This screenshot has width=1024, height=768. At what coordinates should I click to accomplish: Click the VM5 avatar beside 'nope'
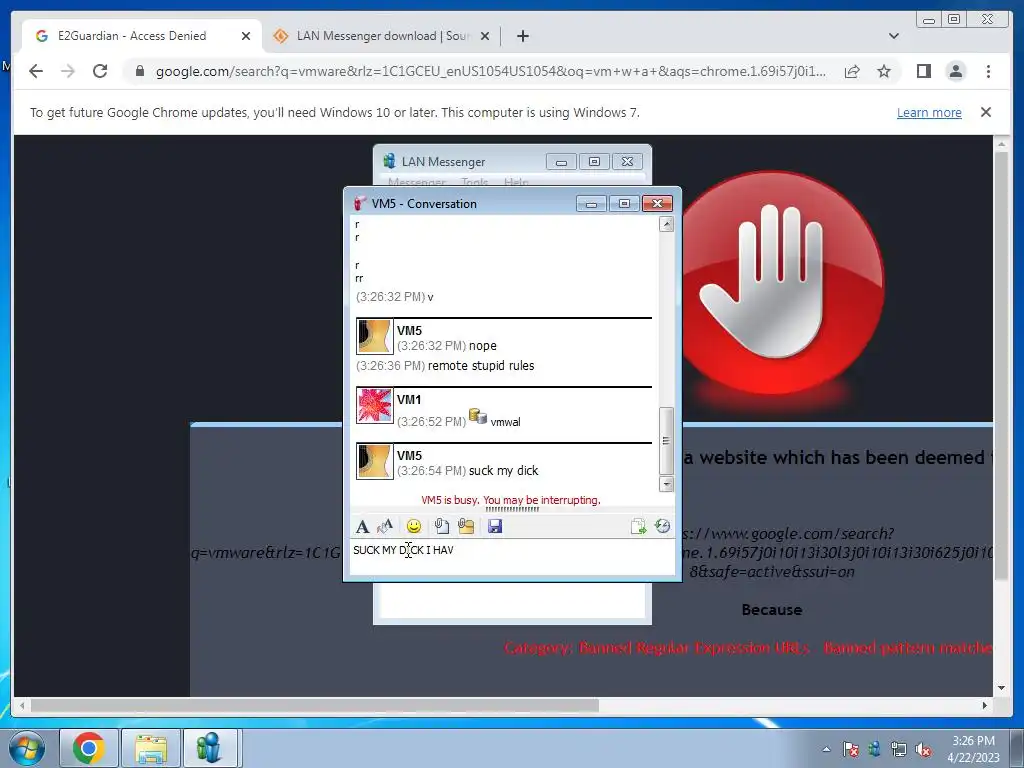tap(375, 336)
